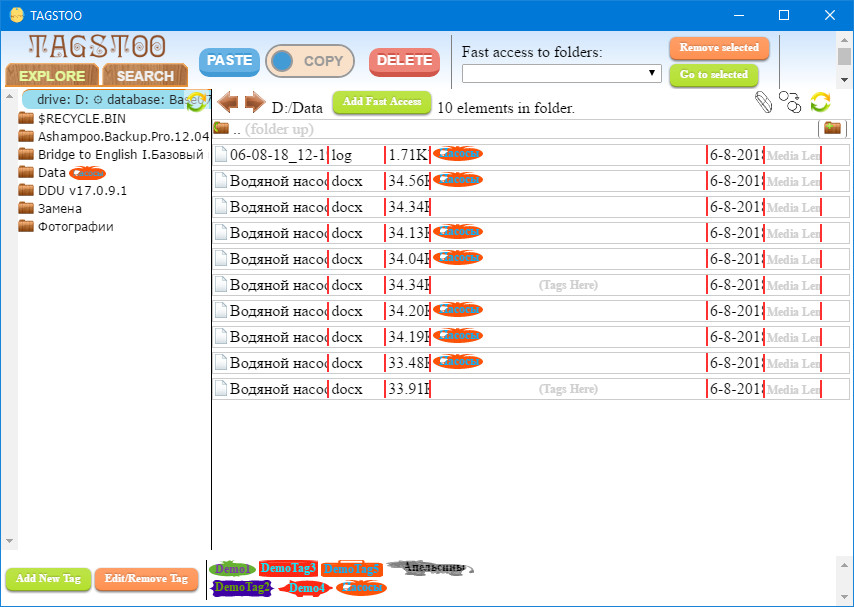Open the Bridge to English folder in the tree
Viewport: 854px width, 607px height.
[121, 154]
